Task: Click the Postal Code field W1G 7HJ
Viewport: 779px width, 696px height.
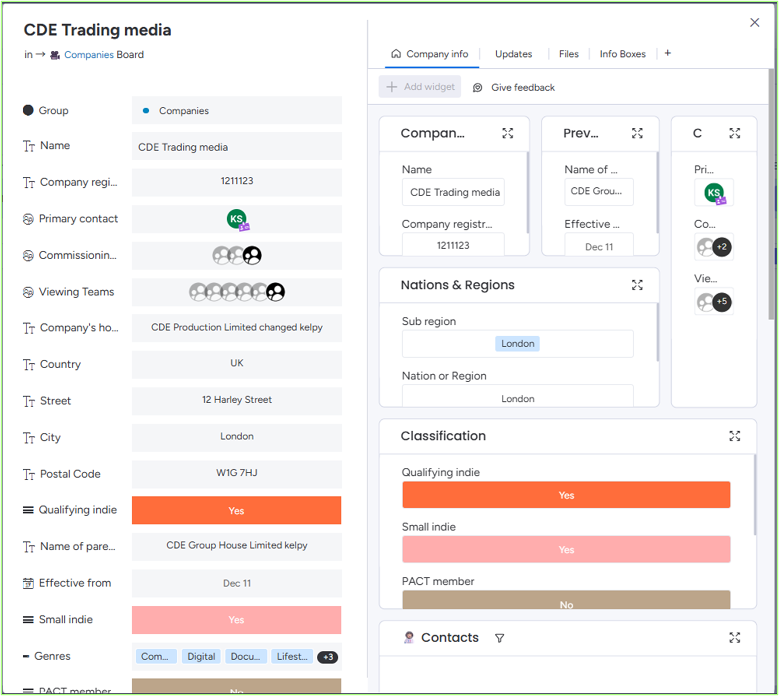Action: point(236,473)
